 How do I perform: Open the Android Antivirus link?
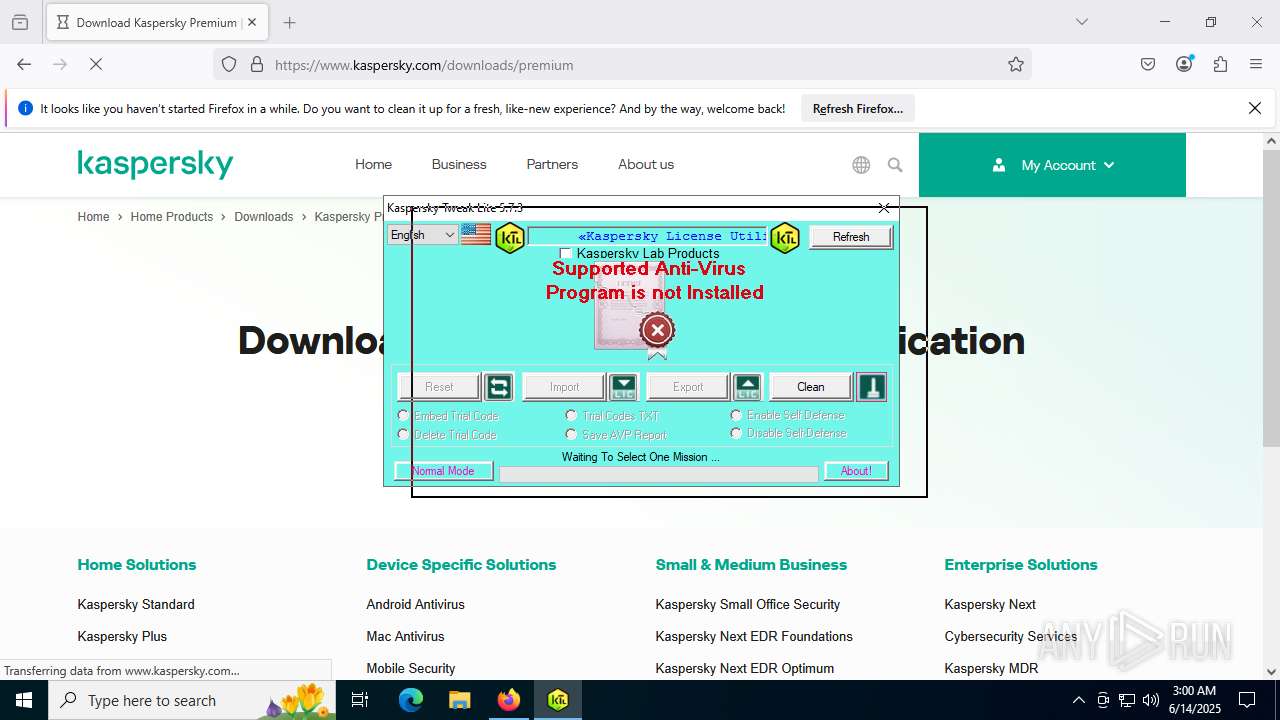pyautogui.click(x=415, y=604)
